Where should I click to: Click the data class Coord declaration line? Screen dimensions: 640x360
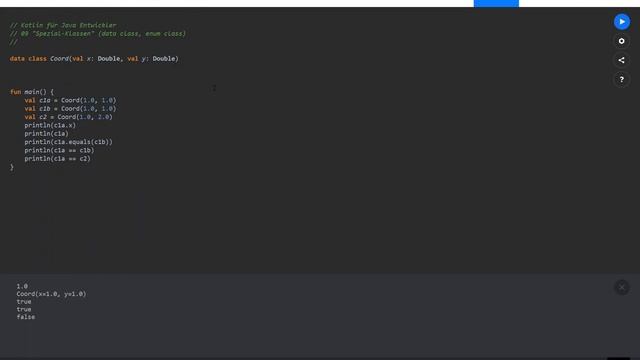tap(94, 59)
